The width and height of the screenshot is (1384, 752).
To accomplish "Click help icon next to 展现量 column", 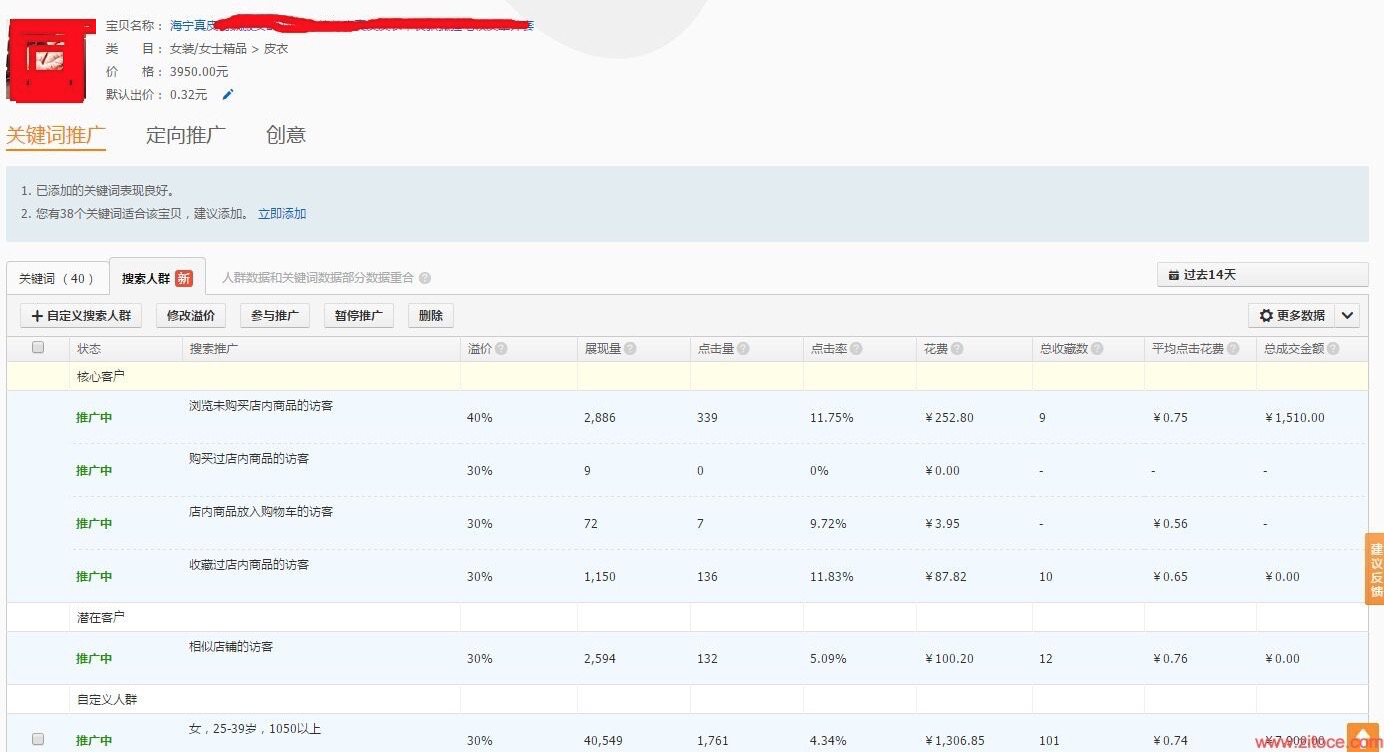I will pyautogui.click(x=630, y=349).
